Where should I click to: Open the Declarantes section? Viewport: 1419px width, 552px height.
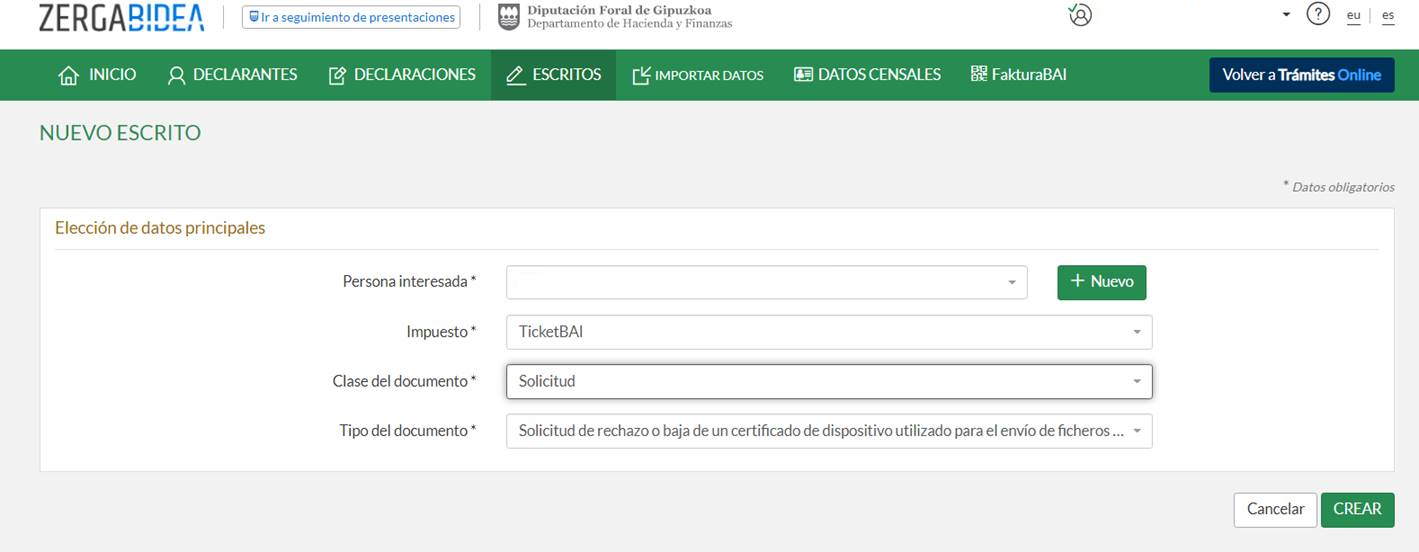click(x=232, y=75)
